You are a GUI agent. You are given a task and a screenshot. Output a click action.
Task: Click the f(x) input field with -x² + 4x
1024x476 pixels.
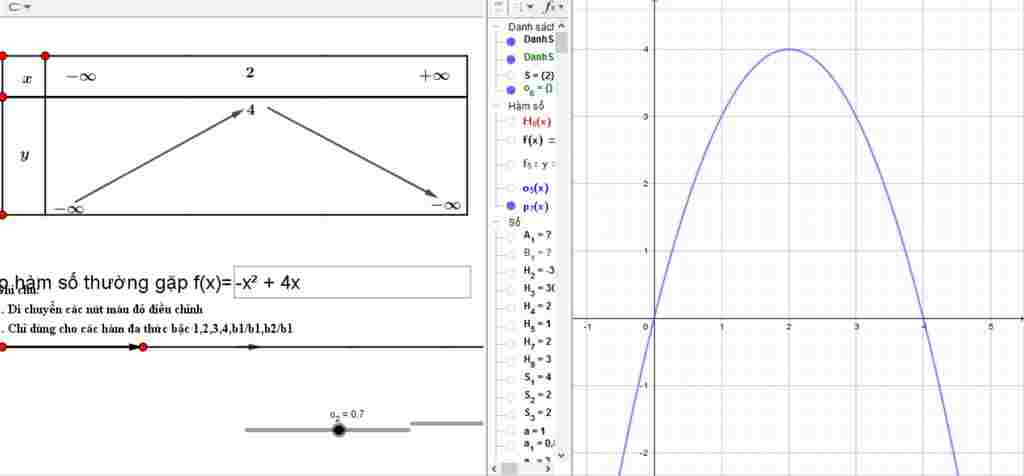coord(351,283)
